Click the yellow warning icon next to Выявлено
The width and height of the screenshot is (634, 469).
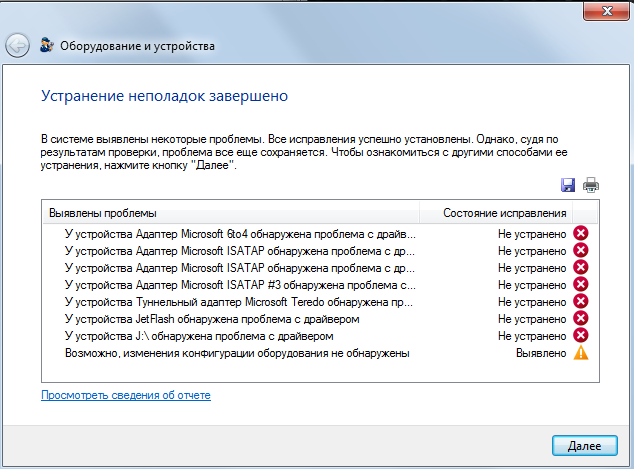click(x=581, y=353)
